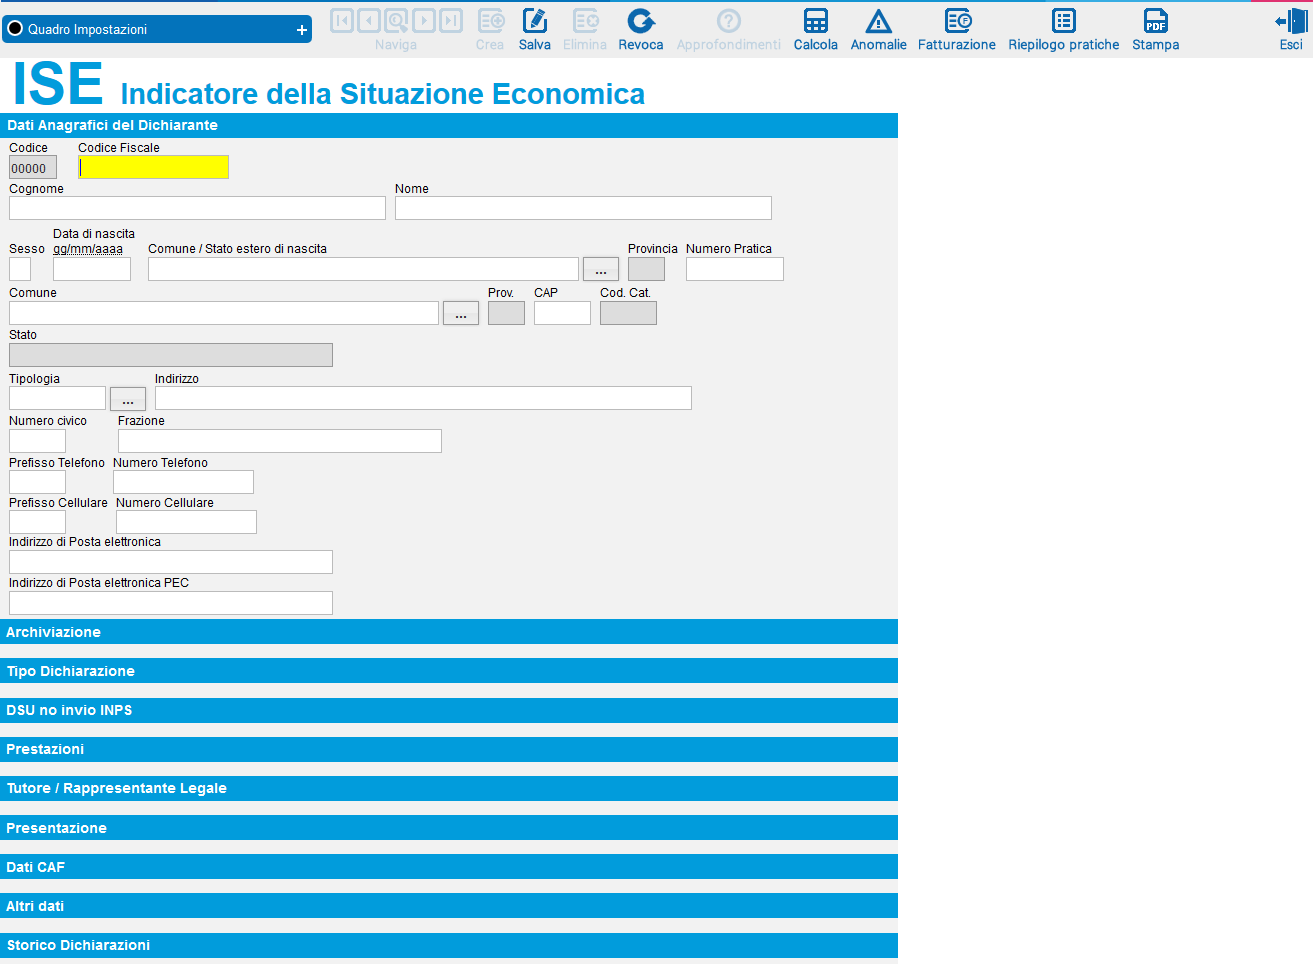Screen dimensions: 1313x964
Task: Expand the Dati CAF section
Action: pos(449,867)
